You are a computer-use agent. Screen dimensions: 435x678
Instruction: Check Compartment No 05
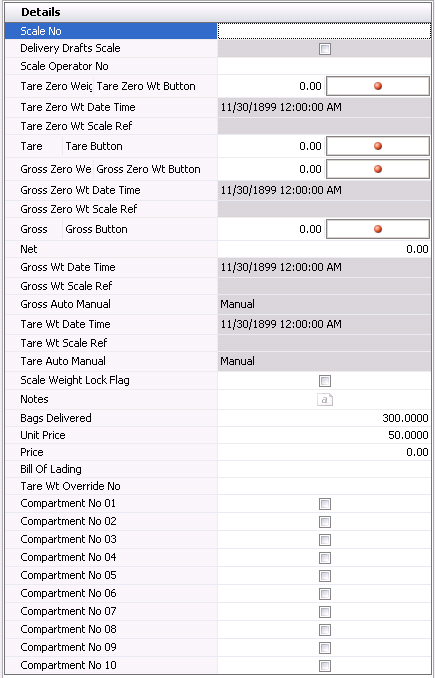[325, 576]
